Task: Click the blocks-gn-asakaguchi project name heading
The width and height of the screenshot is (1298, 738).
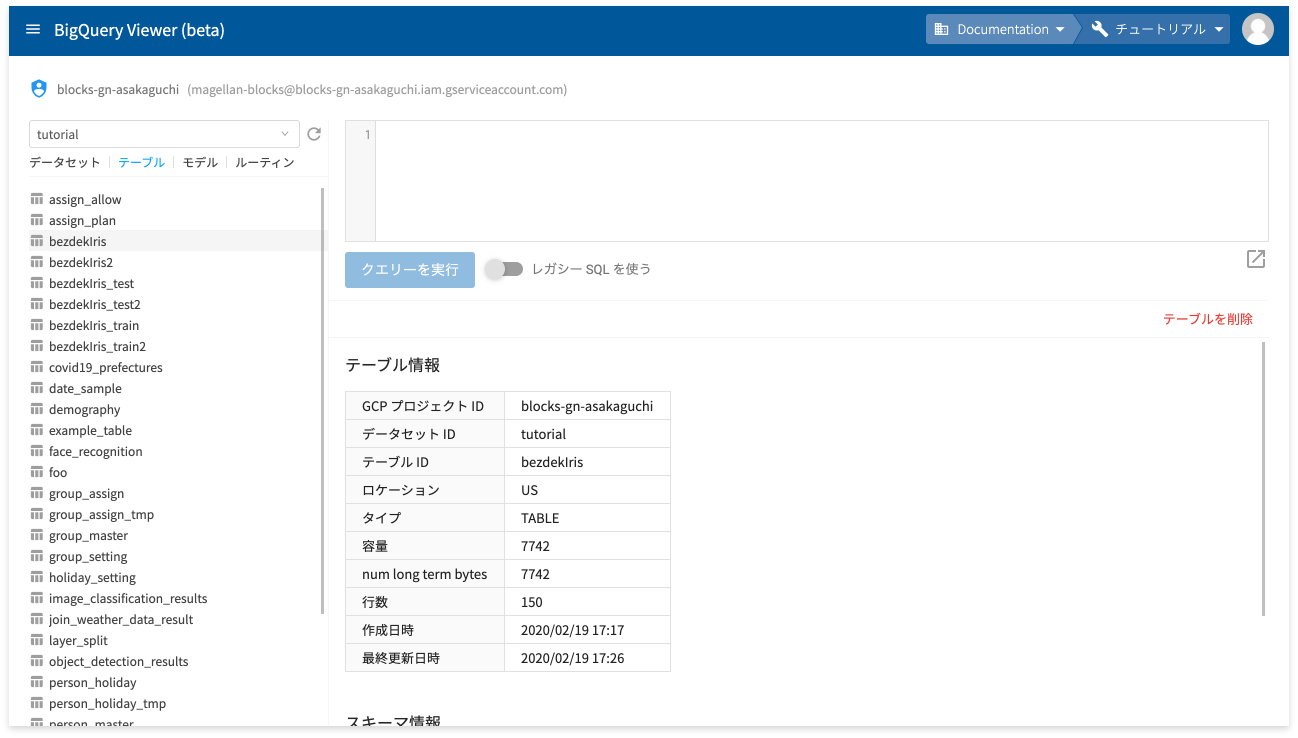Action: click(118, 89)
